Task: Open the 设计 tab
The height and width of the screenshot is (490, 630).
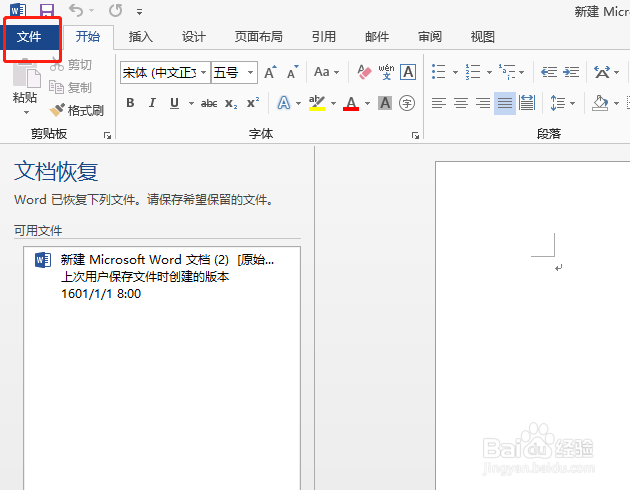Action: coord(194,37)
